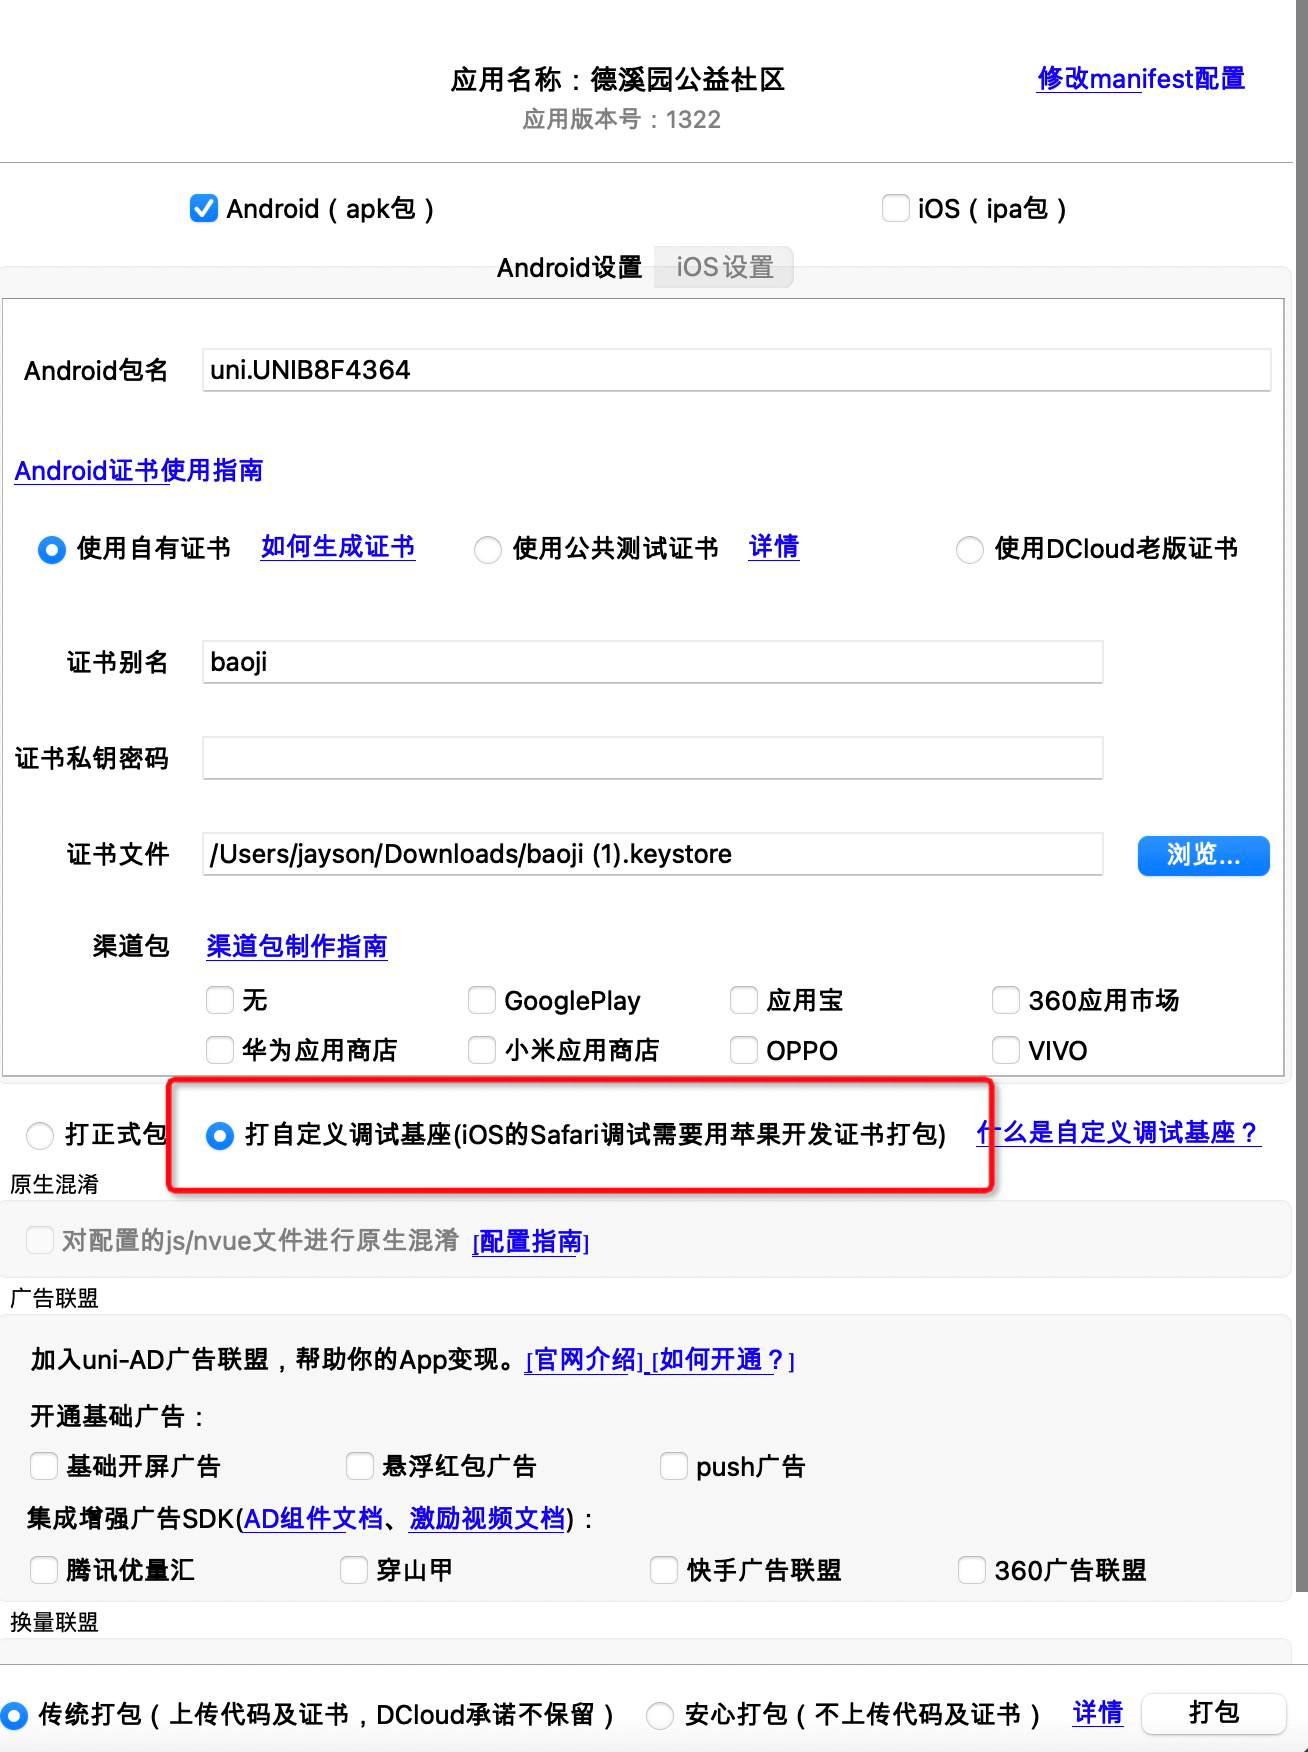This screenshot has height=1752, width=1308.
Task: Check the VIVO channel checkbox
Action: pos(1006,1049)
